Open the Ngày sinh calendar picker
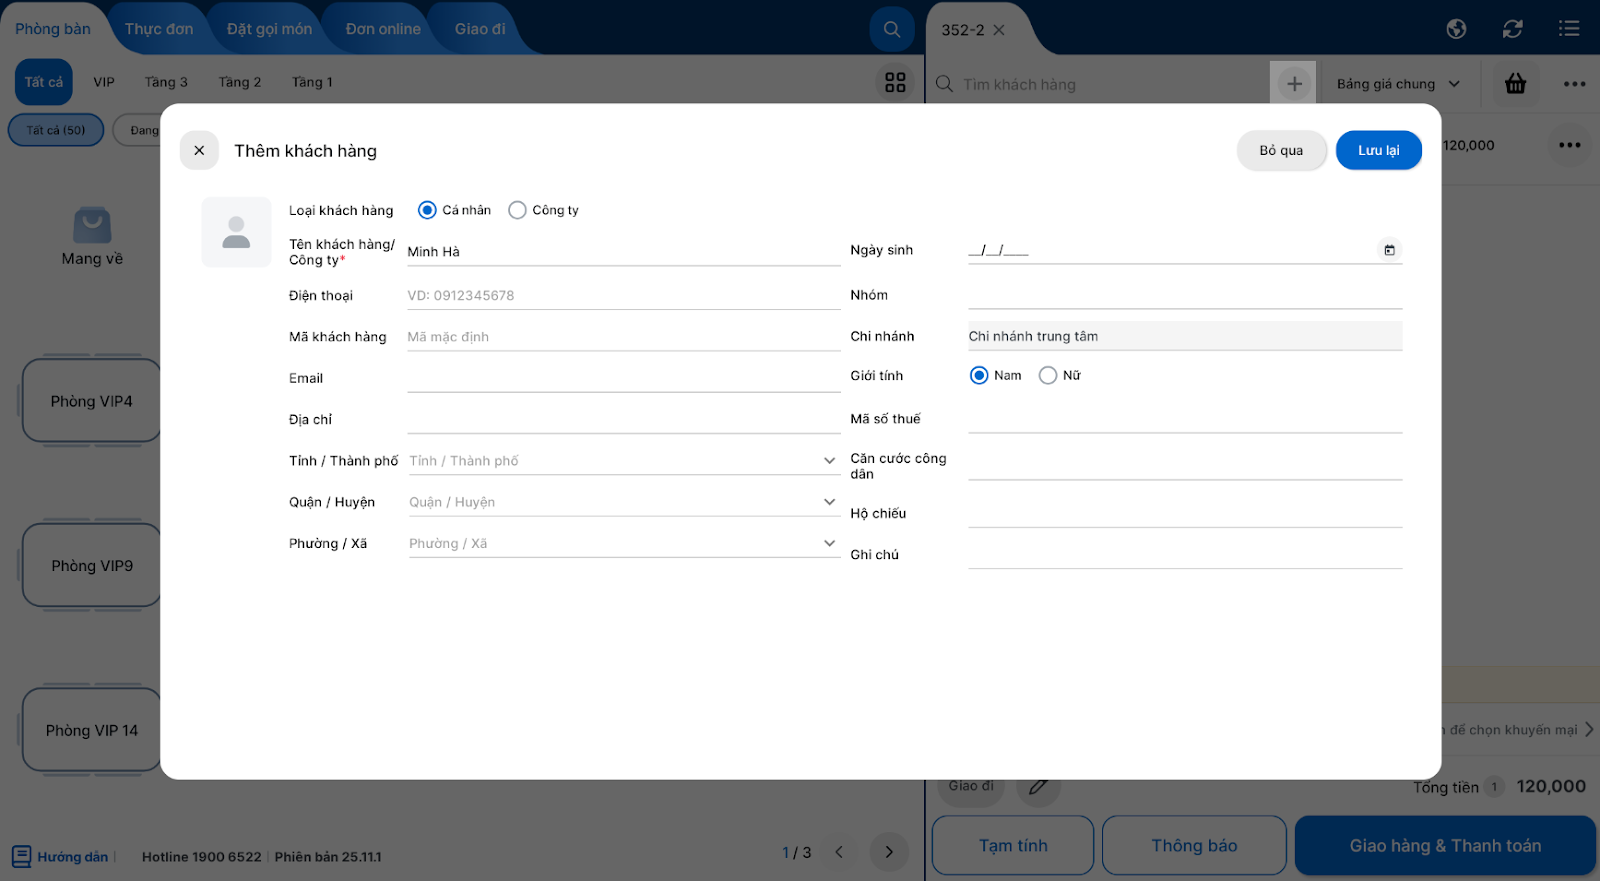The width and height of the screenshot is (1600, 881). (1389, 250)
